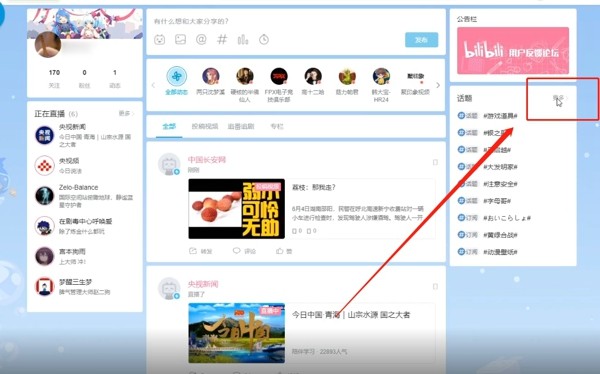This screenshot has width=600, height=374.
Task: Click the 央视频 streamer name
Action: tap(69, 160)
